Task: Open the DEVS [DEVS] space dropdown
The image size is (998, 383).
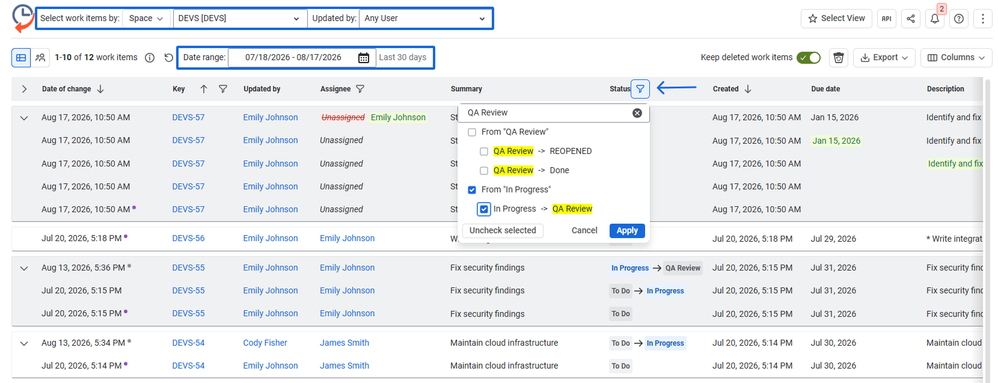Action: (x=239, y=18)
